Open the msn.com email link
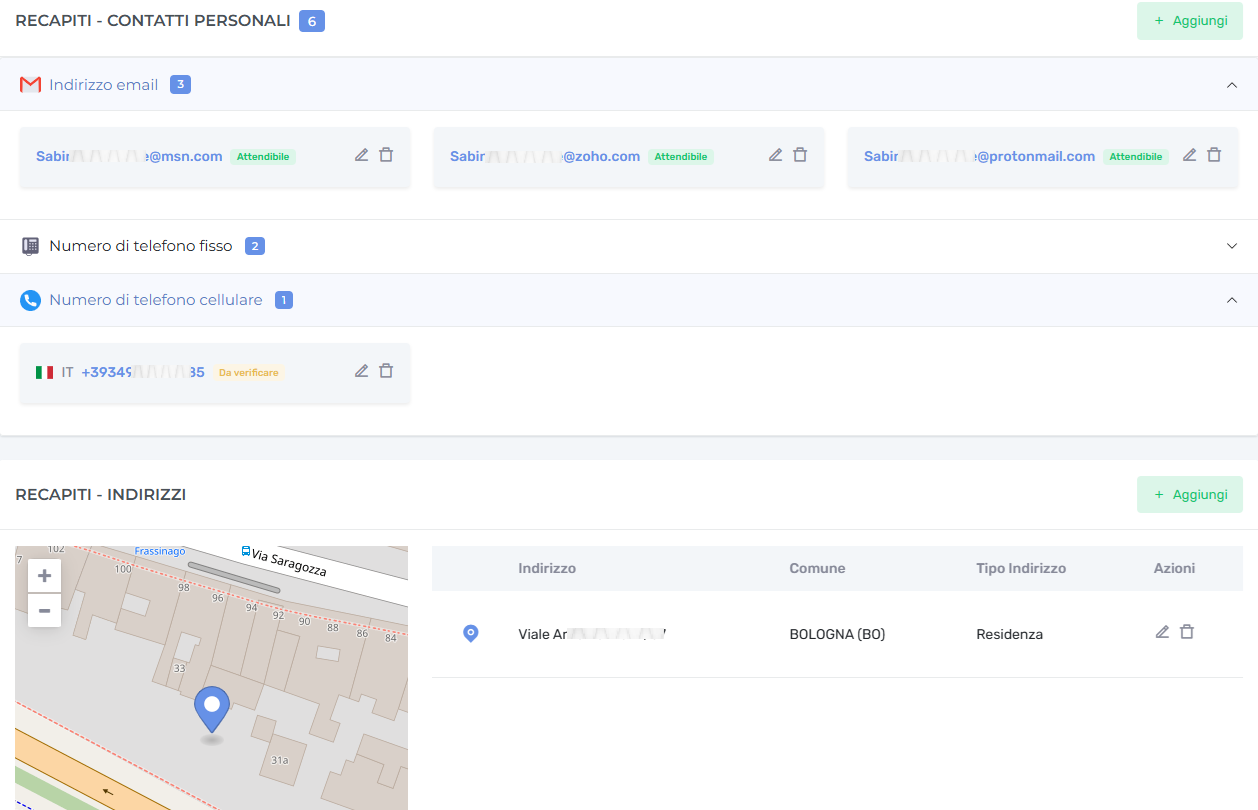The height and width of the screenshot is (810, 1258). pos(129,156)
